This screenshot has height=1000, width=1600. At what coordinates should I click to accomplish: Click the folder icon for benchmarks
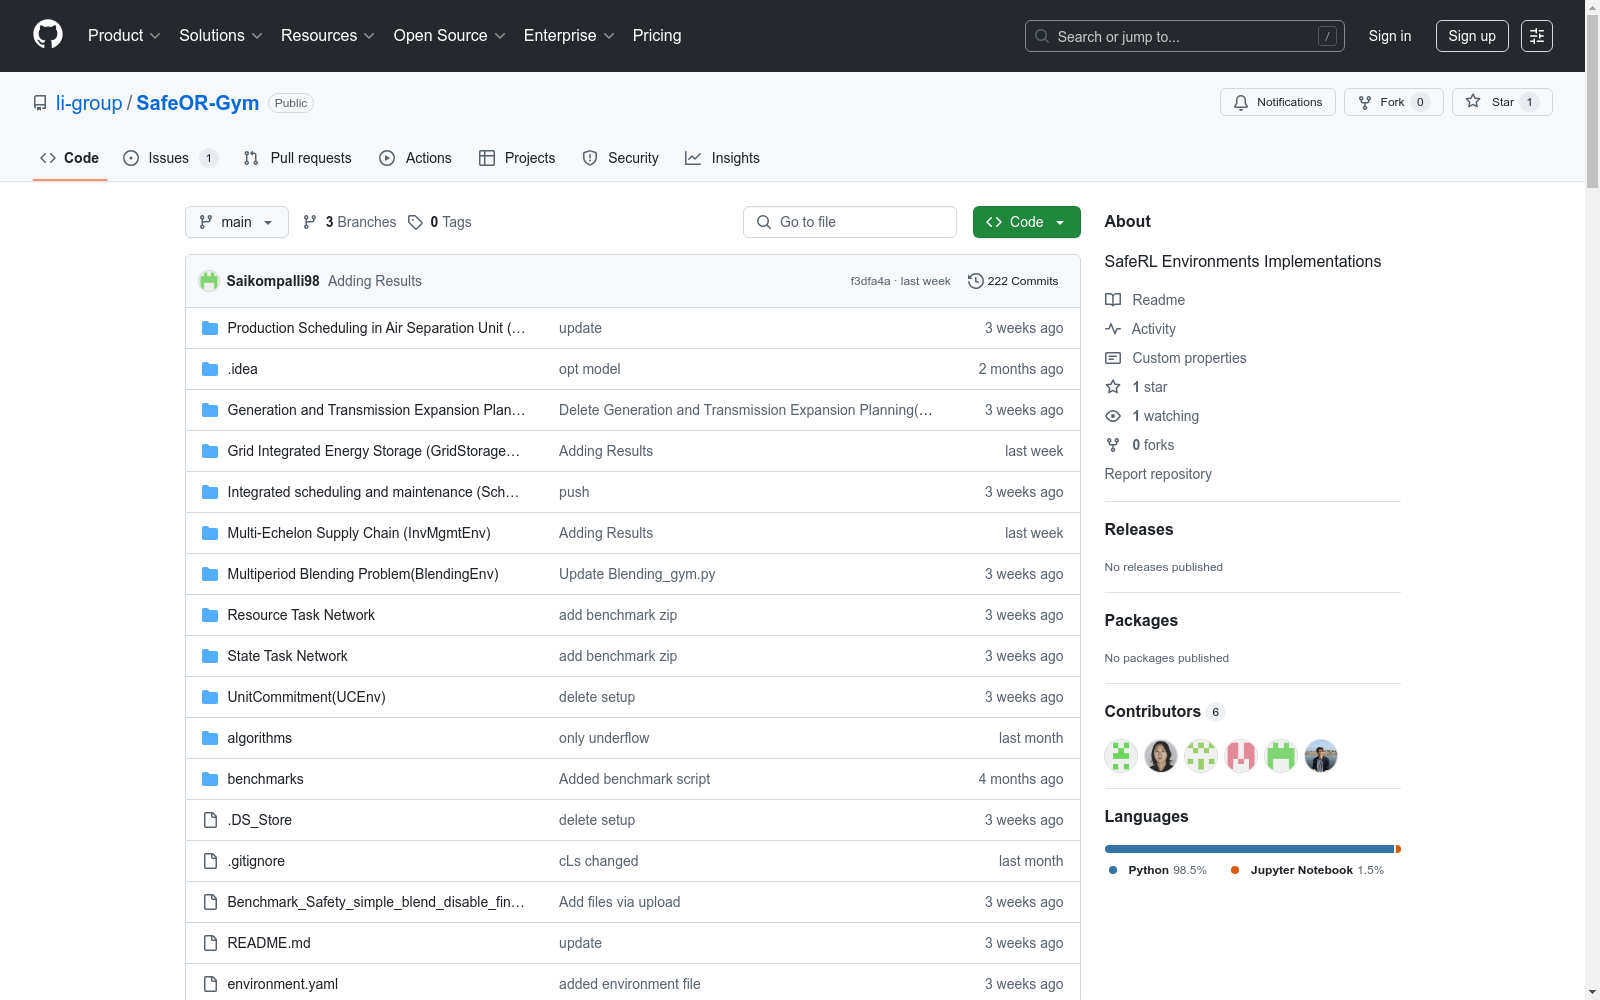pos(210,779)
